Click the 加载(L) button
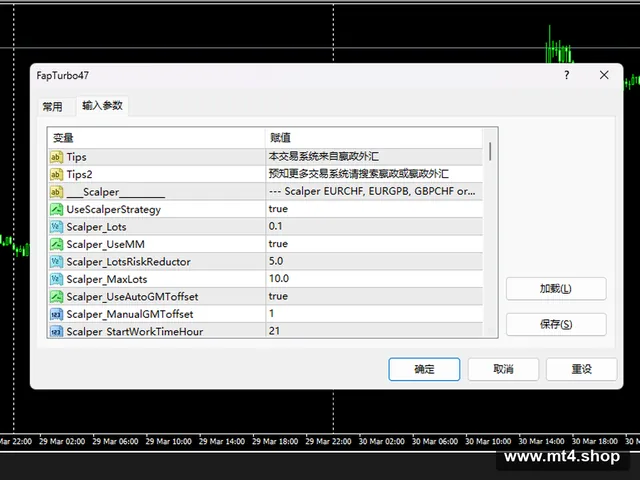The width and height of the screenshot is (640, 480). [x=556, y=289]
